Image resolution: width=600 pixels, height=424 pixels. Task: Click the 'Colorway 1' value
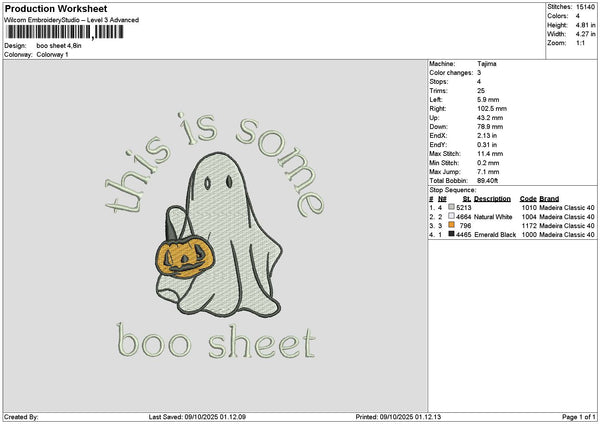pos(52,54)
